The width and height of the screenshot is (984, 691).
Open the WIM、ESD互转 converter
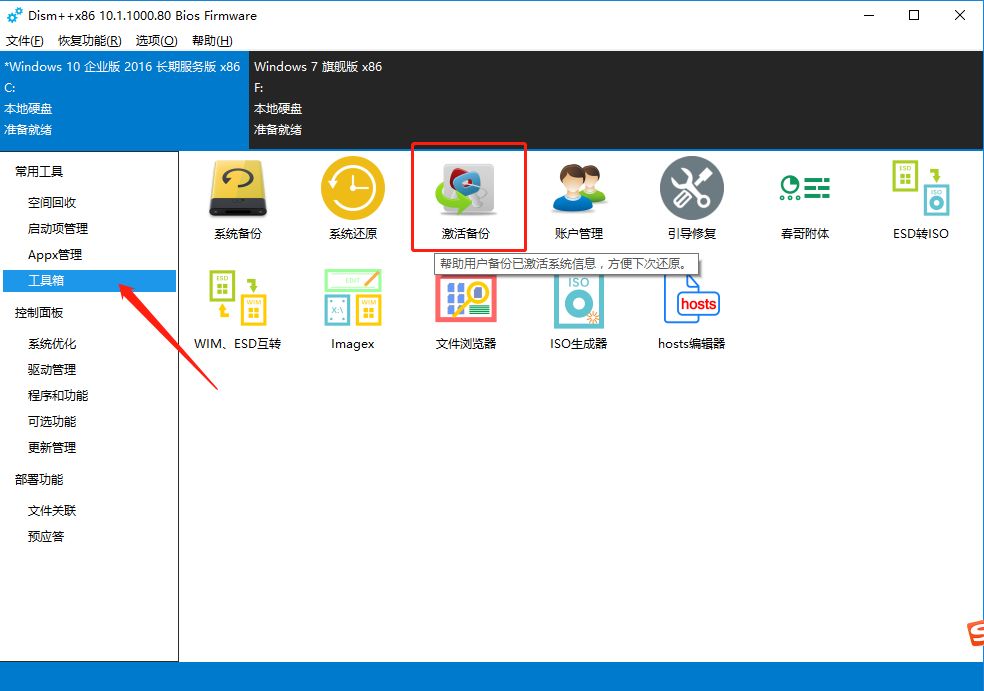pos(237,309)
